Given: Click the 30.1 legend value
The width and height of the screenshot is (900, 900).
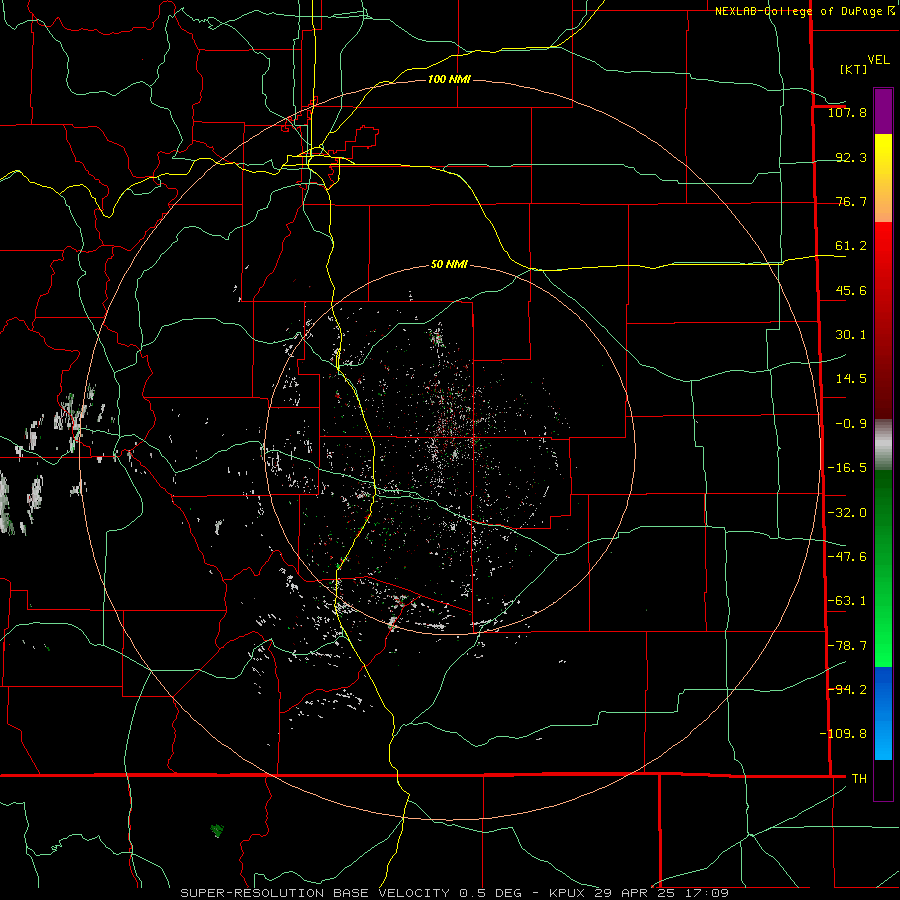Looking at the screenshot, I should pos(851,335).
